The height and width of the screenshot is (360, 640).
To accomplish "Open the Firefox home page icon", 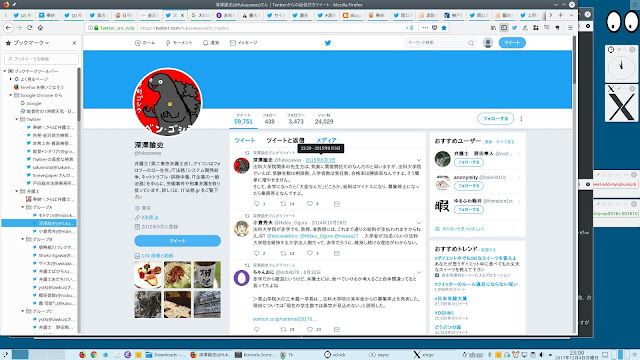I will 40,28.
